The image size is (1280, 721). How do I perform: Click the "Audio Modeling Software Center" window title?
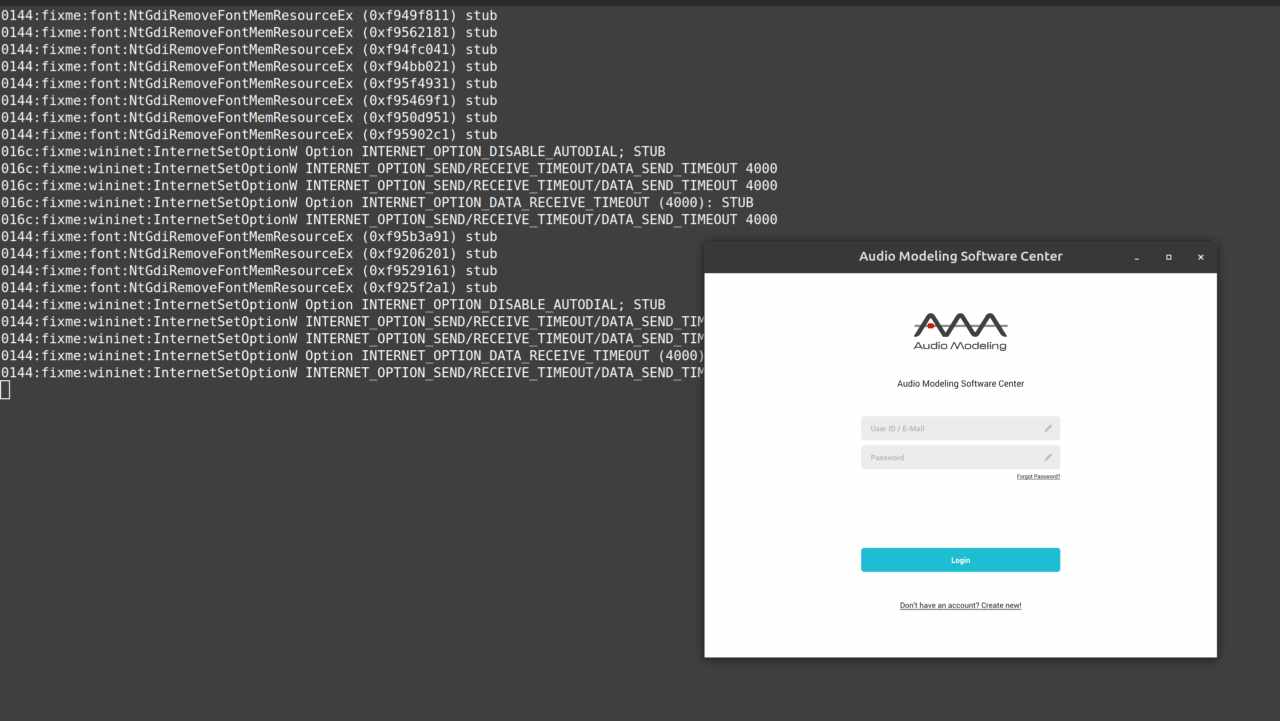click(960, 257)
